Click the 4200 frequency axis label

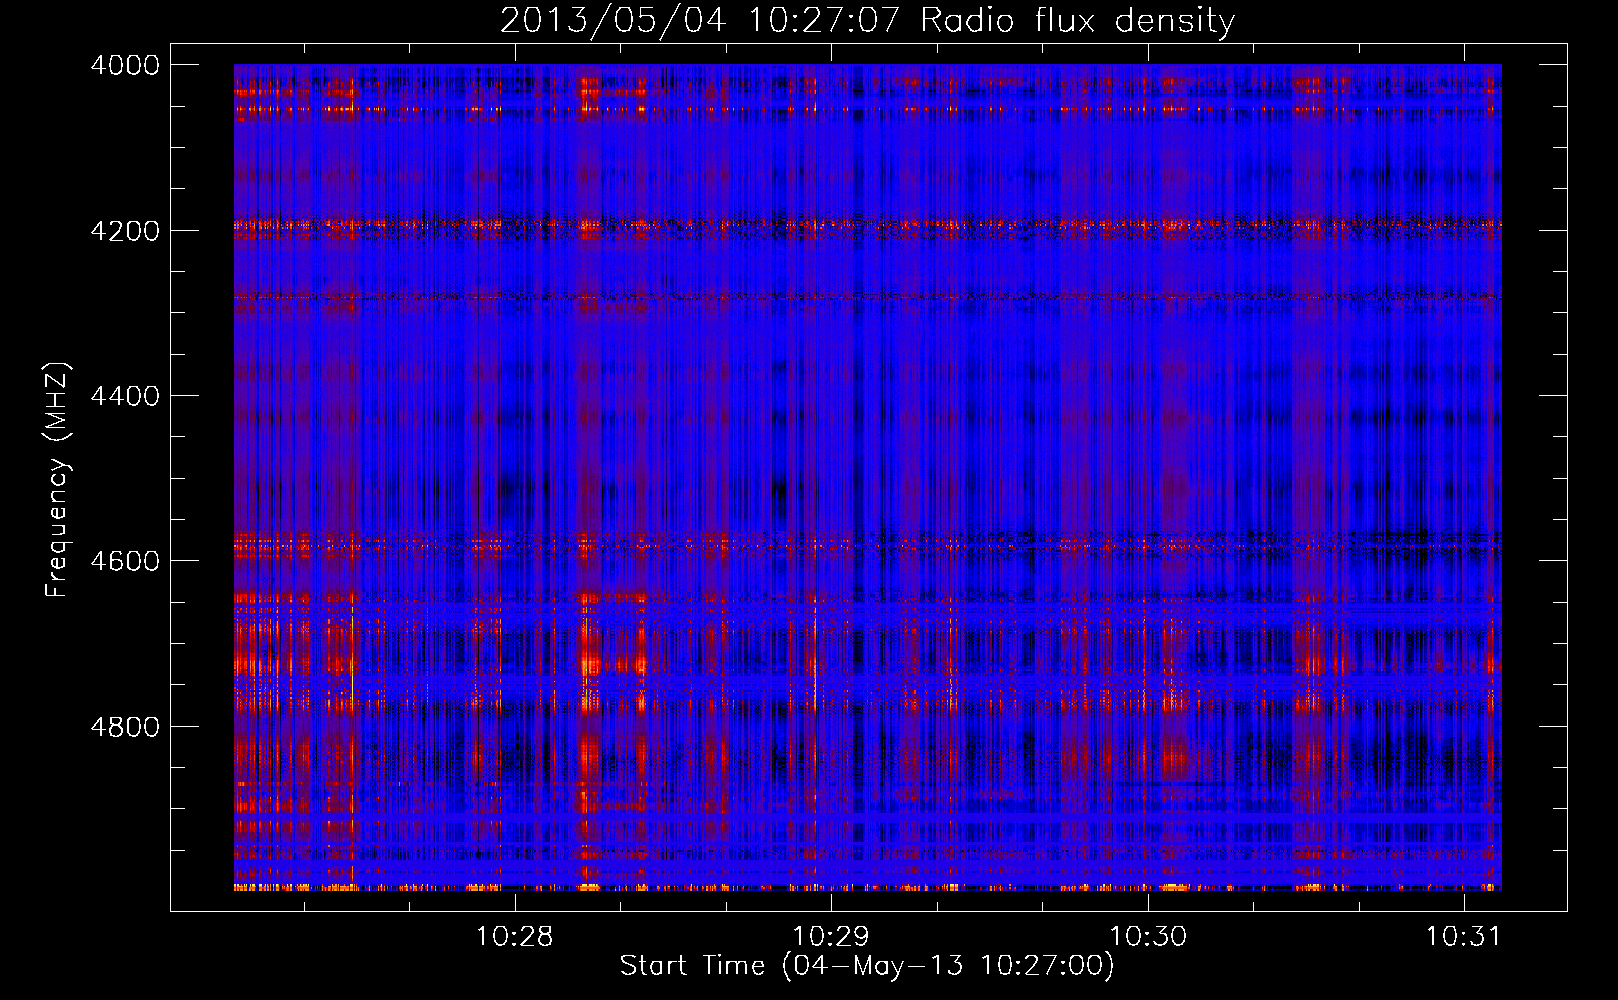pyautogui.click(x=125, y=231)
